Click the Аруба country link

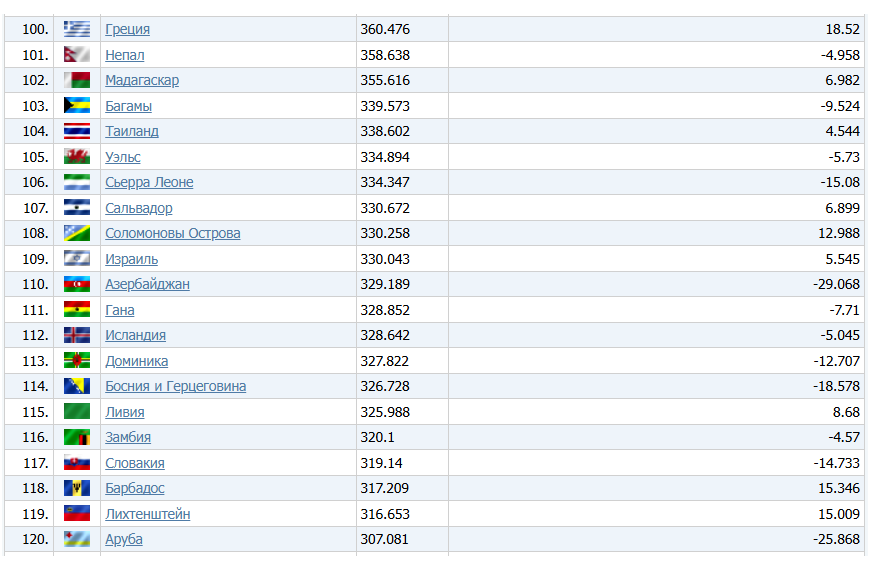pyautogui.click(x=124, y=539)
